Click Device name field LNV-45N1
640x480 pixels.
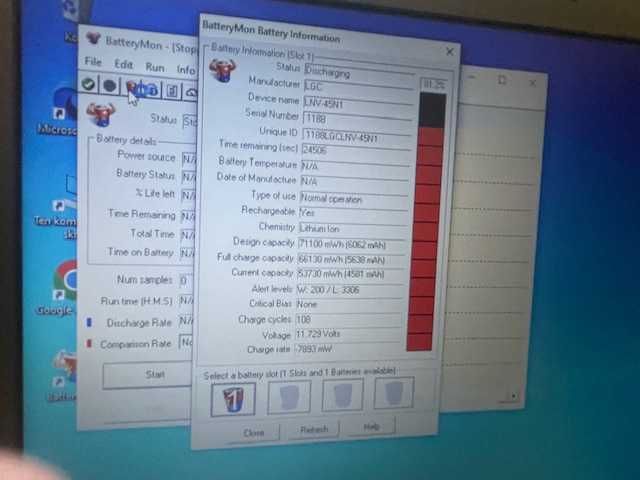(358, 104)
